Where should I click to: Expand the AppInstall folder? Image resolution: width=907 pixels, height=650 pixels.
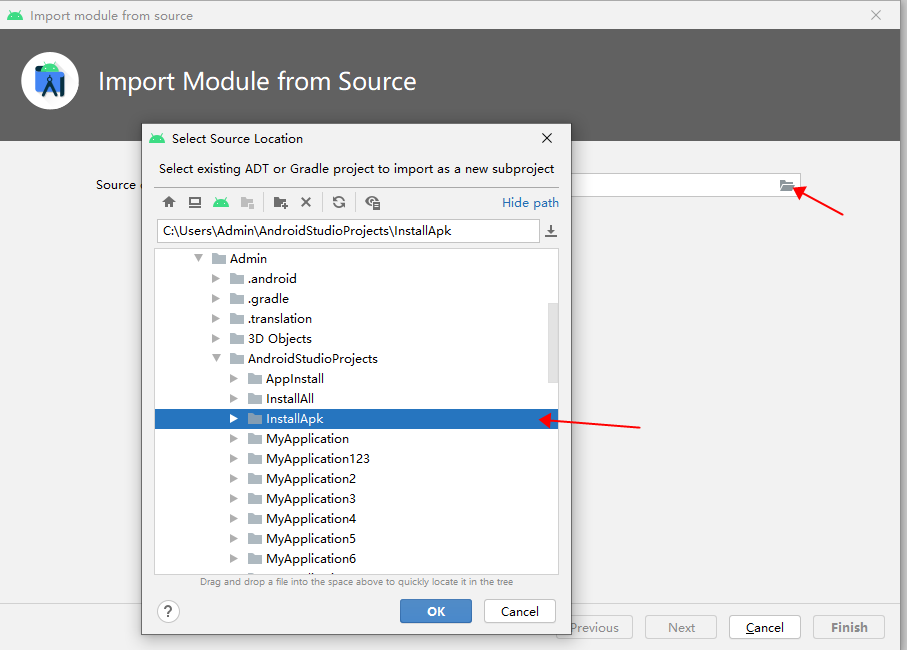coord(234,379)
